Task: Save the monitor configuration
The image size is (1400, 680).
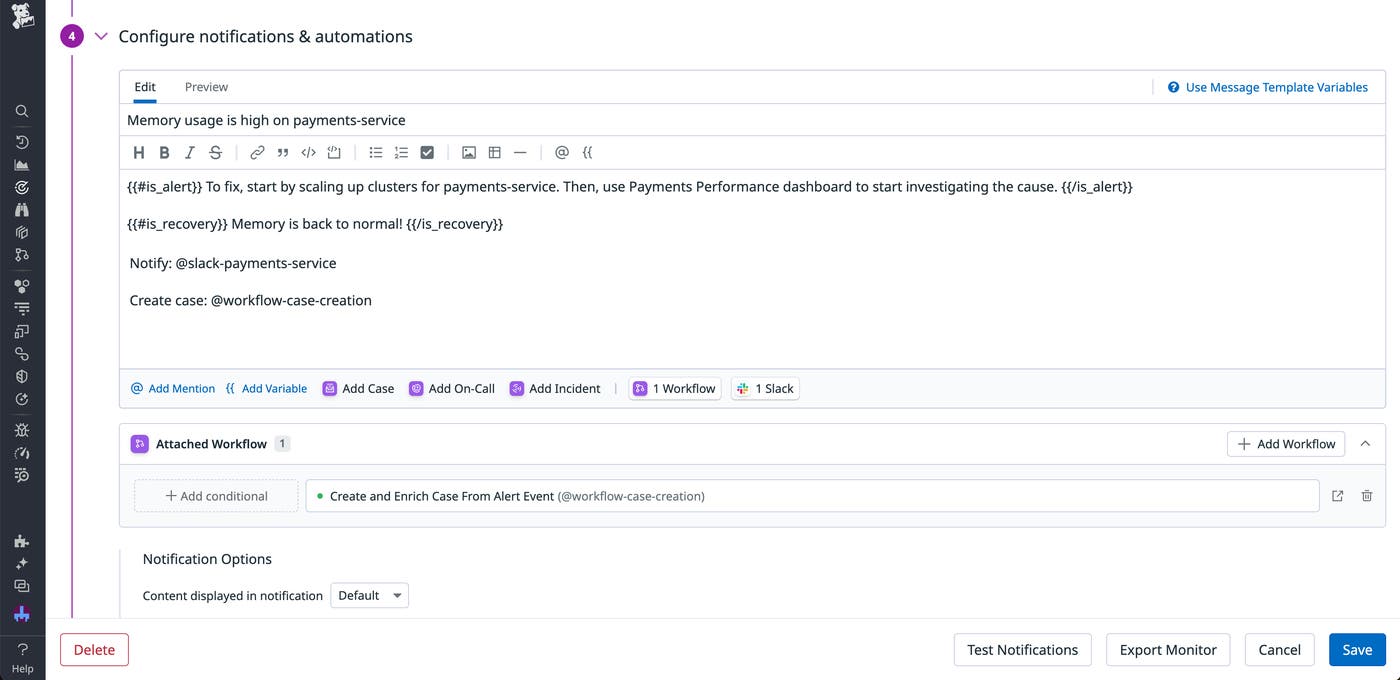Action: [1356, 649]
